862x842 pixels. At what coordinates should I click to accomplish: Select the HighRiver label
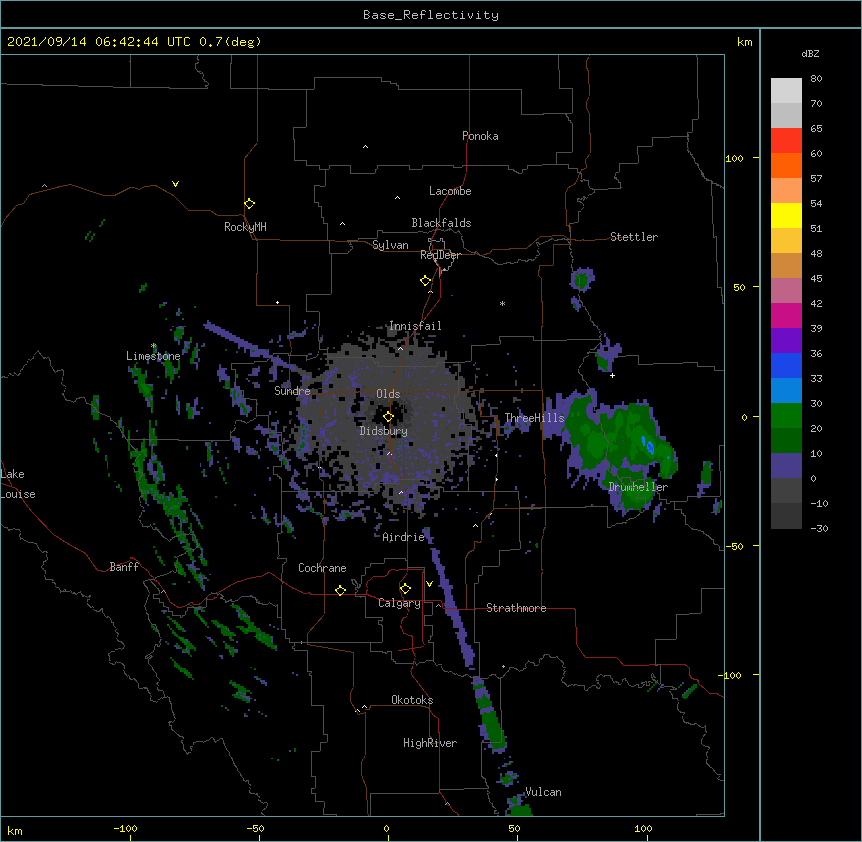click(430, 743)
